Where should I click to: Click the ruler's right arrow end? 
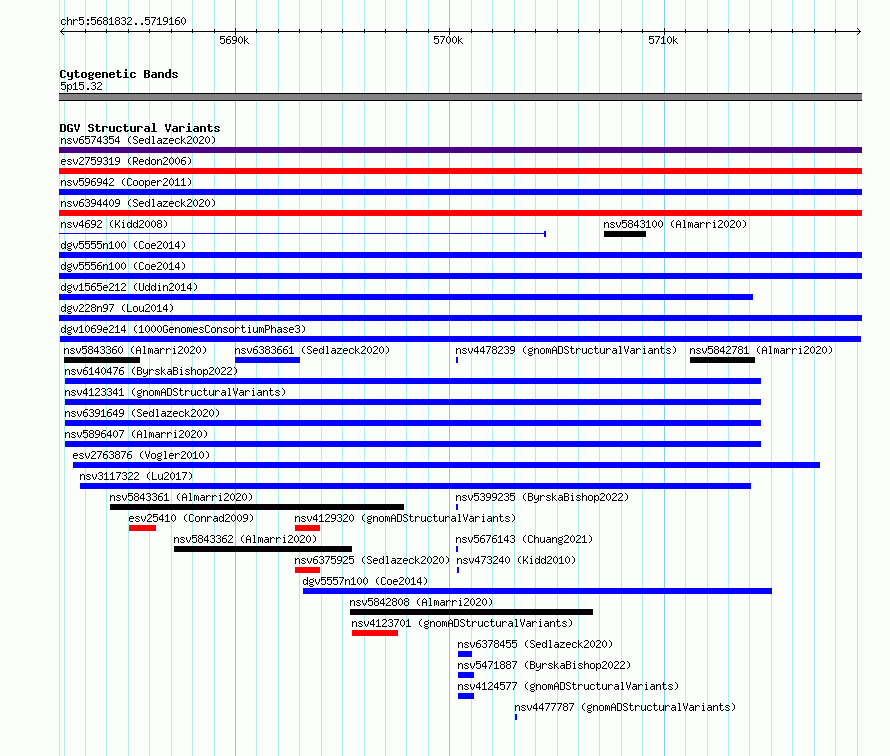pyautogui.click(x=859, y=31)
